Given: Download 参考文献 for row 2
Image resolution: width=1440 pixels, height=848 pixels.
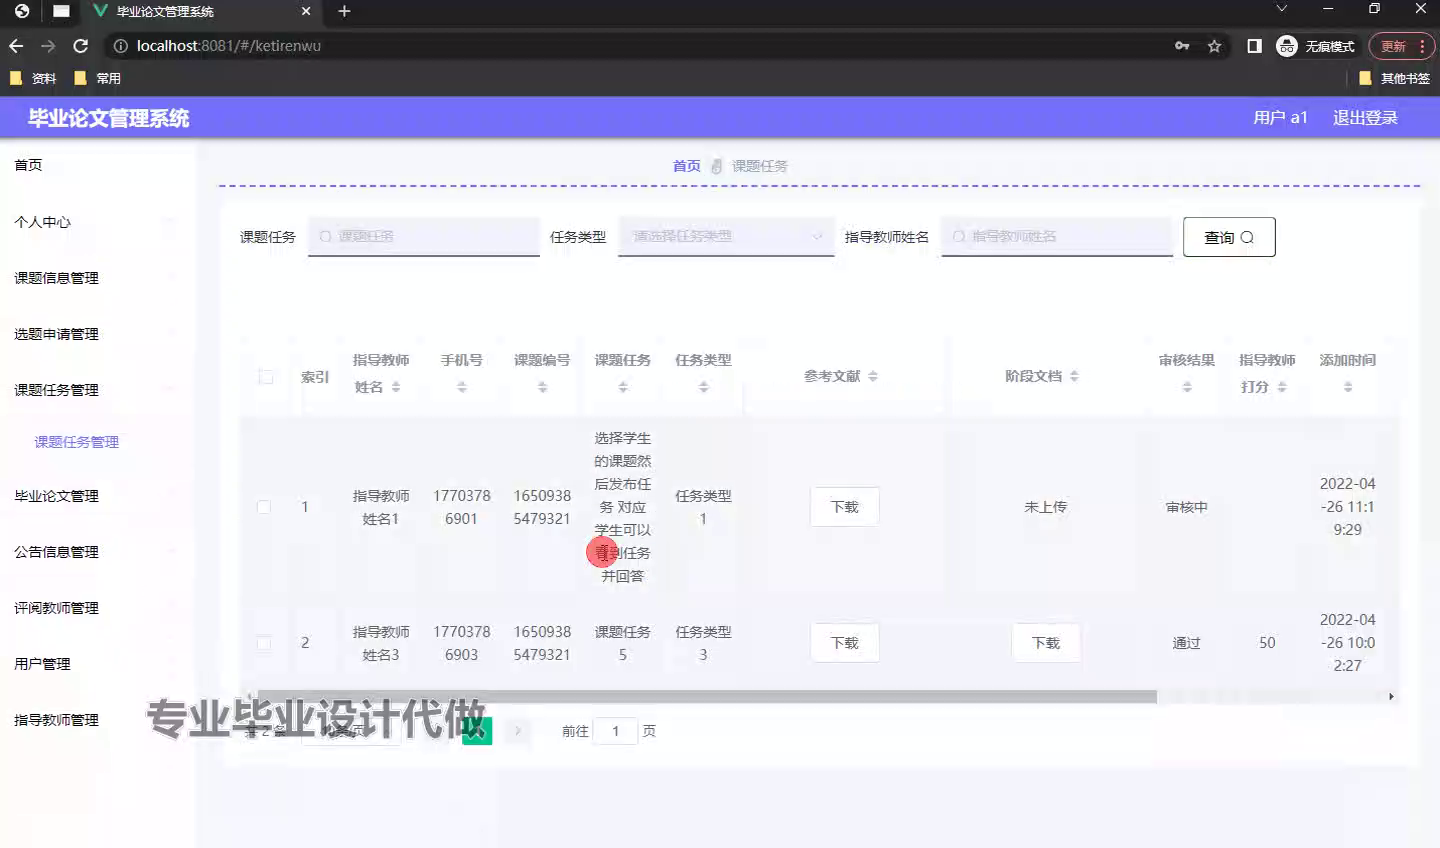Looking at the screenshot, I should (845, 643).
